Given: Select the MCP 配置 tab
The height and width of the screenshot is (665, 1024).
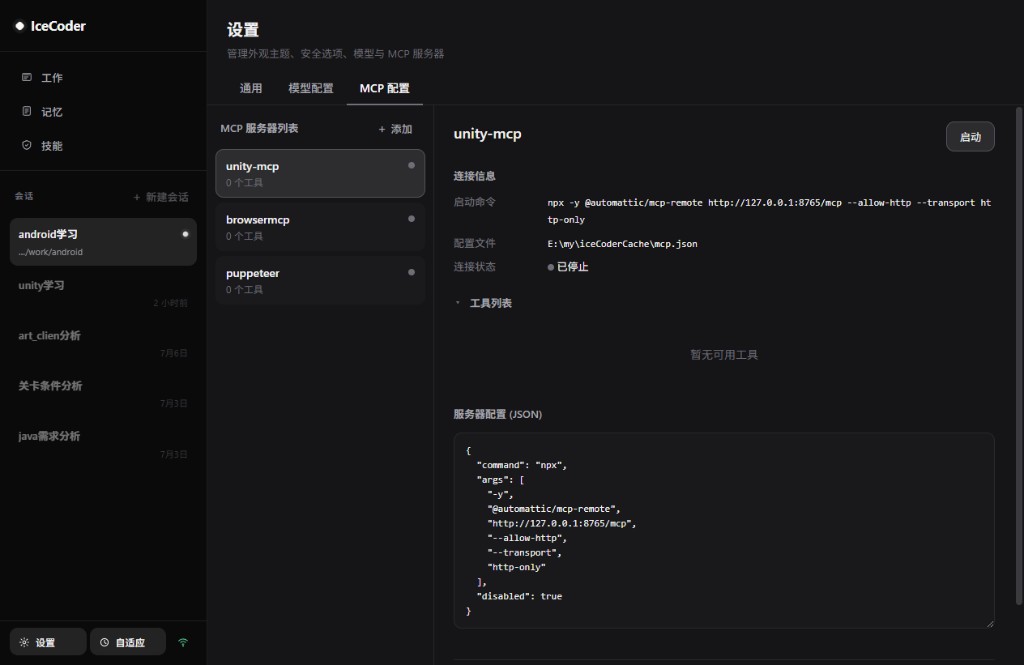Looking at the screenshot, I should (x=385, y=88).
